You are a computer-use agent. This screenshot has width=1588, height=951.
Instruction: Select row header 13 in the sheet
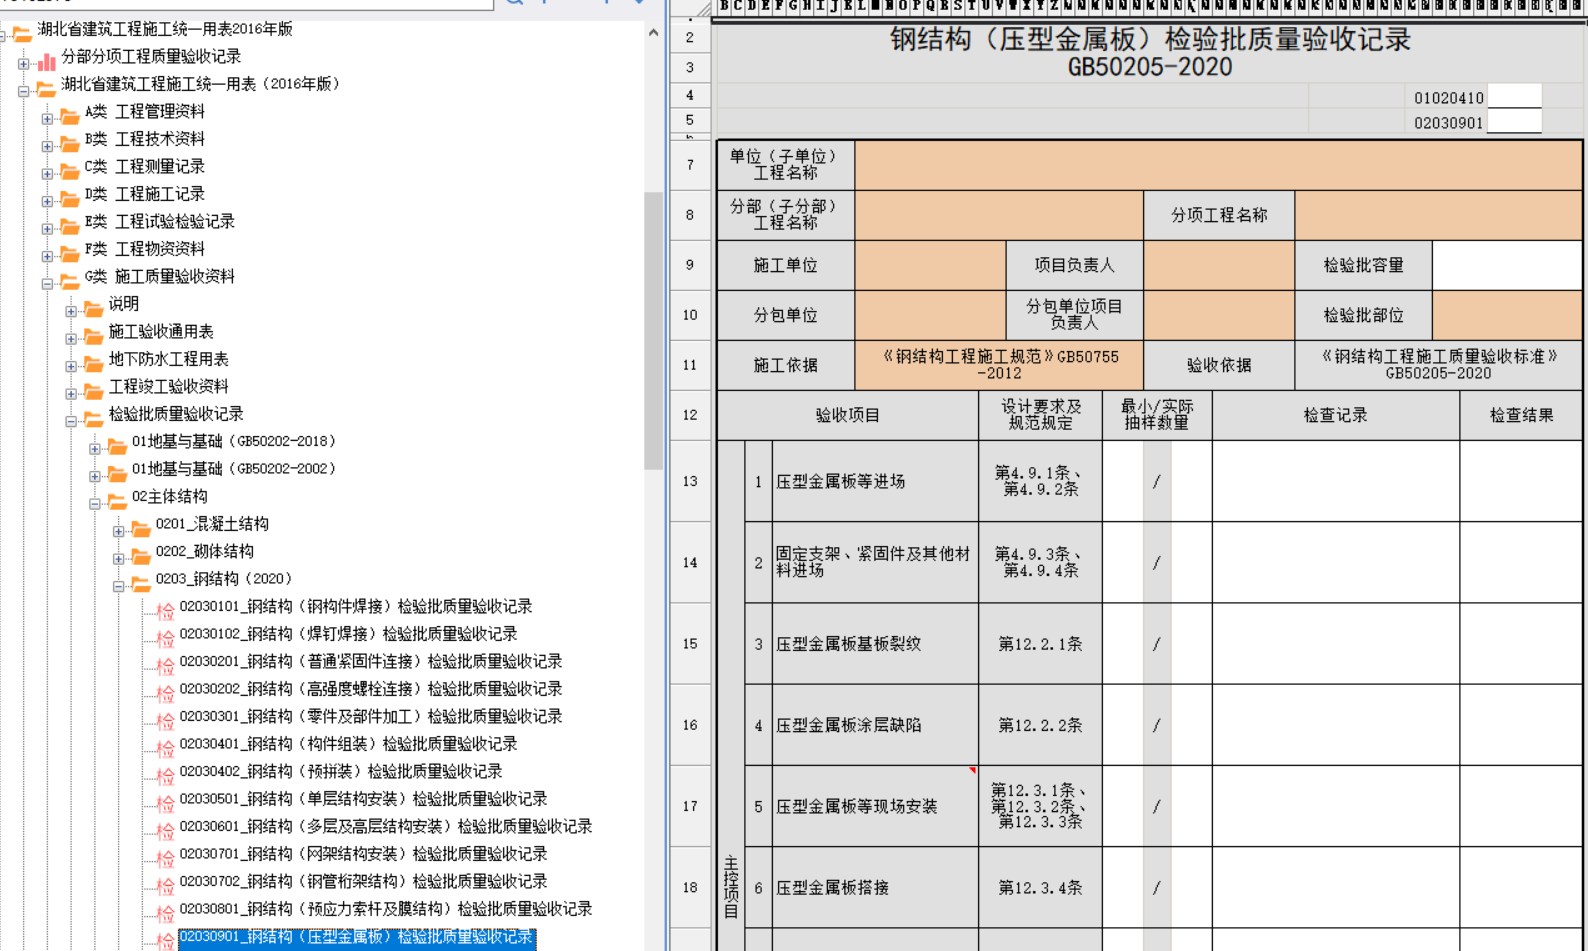click(690, 481)
